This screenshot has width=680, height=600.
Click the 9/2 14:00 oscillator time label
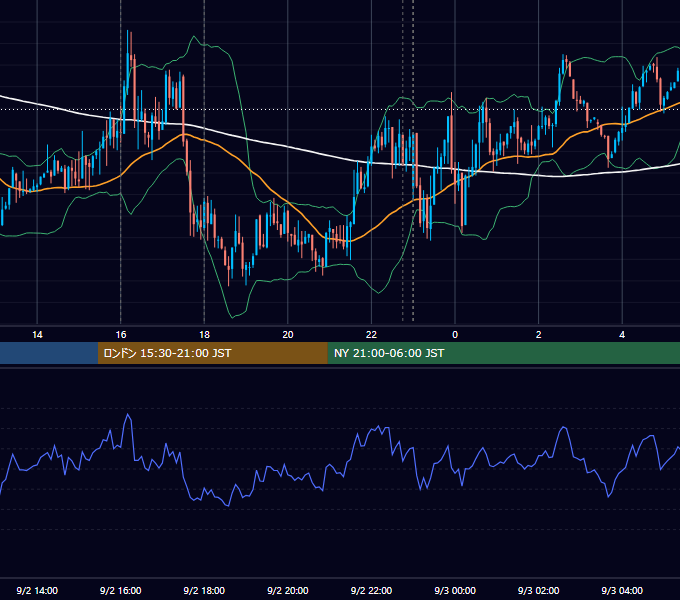point(37,591)
